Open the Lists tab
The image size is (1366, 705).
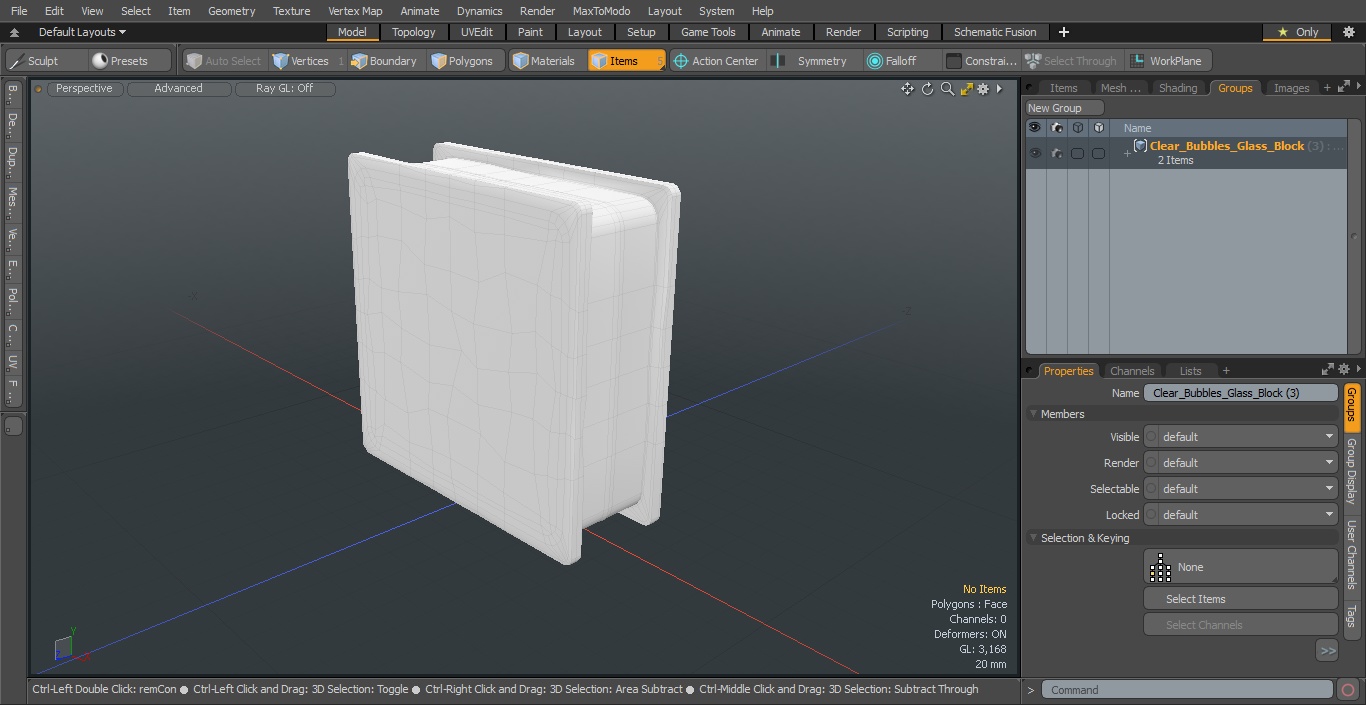click(x=1190, y=371)
